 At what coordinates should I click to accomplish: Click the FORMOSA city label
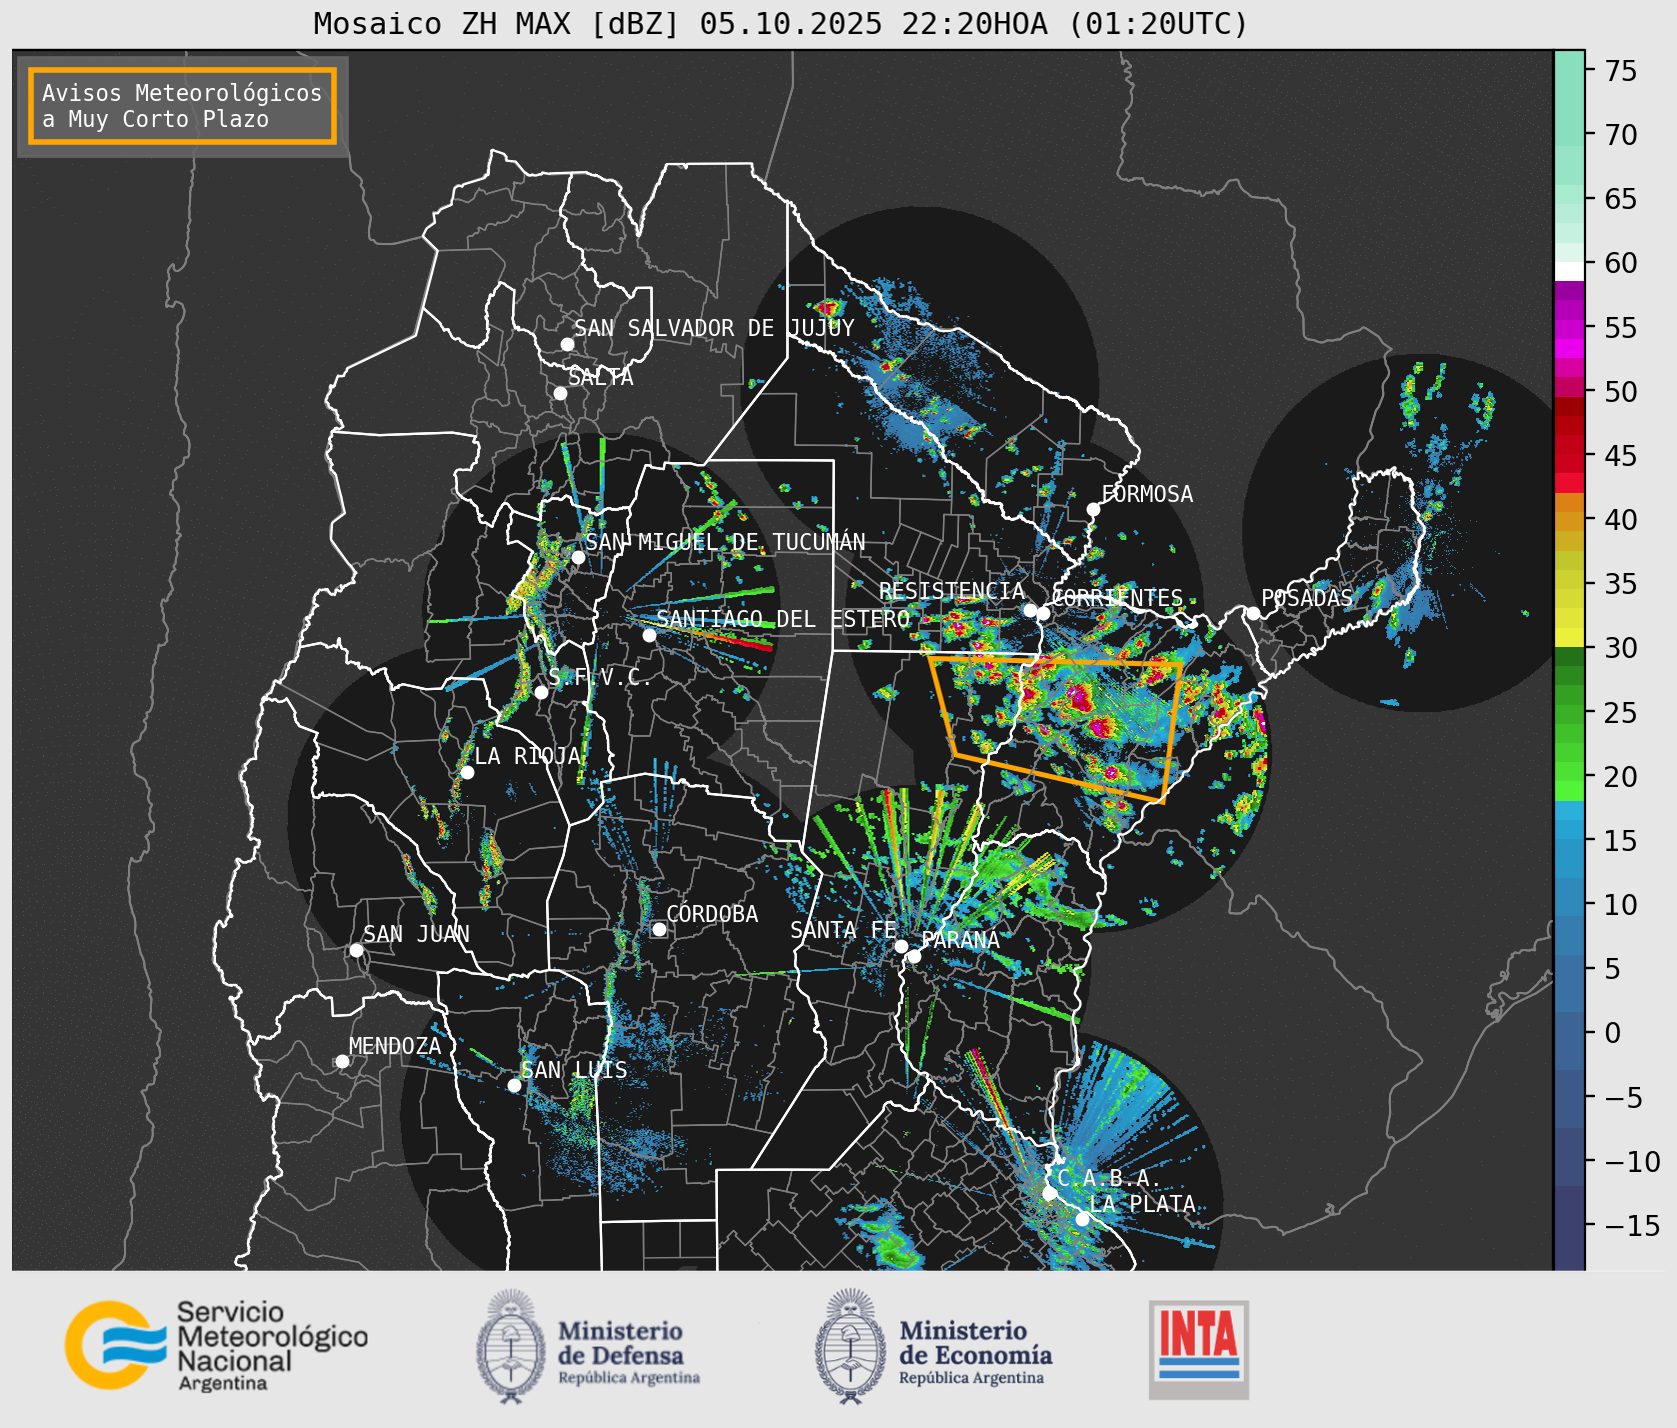point(1147,494)
